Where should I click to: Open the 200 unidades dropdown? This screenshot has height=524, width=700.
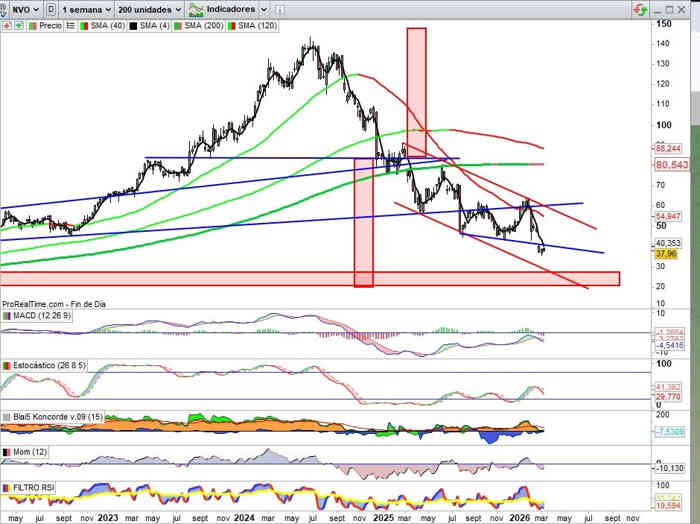point(148,8)
